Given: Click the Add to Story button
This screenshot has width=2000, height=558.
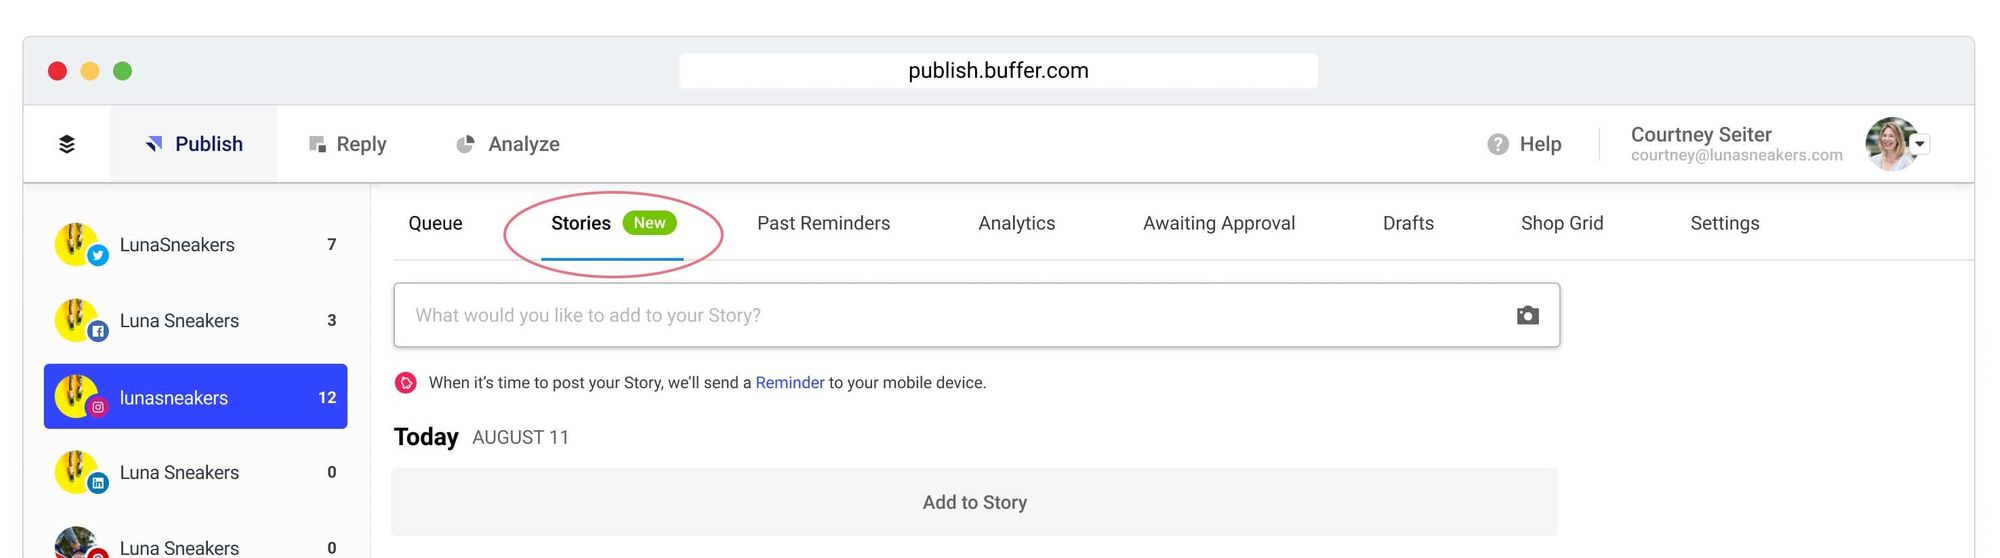Looking at the screenshot, I should coord(974,502).
